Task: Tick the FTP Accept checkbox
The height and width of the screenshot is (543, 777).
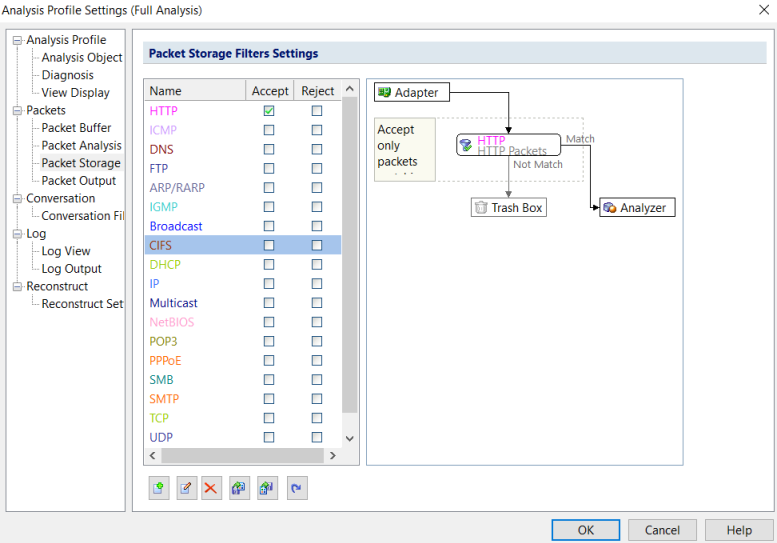Action: (269, 168)
